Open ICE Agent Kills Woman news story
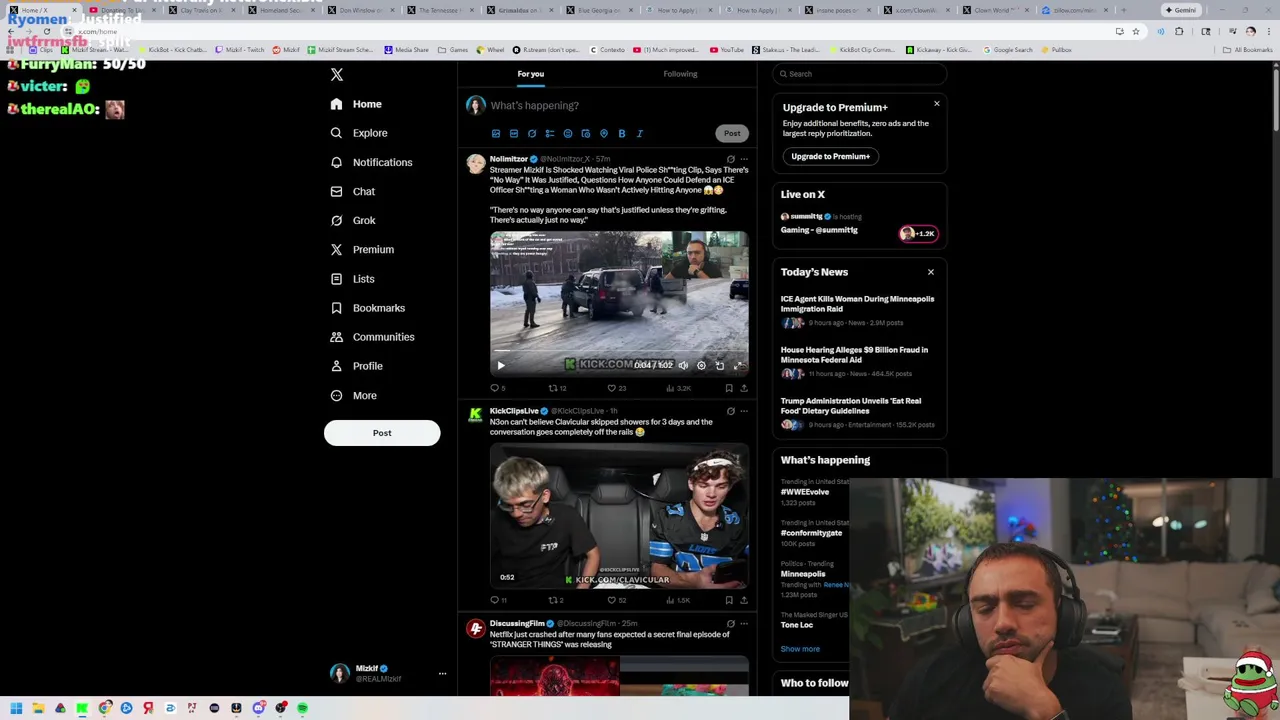The height and width of the screenshot is (720, 1280). (x=859, y=310)
